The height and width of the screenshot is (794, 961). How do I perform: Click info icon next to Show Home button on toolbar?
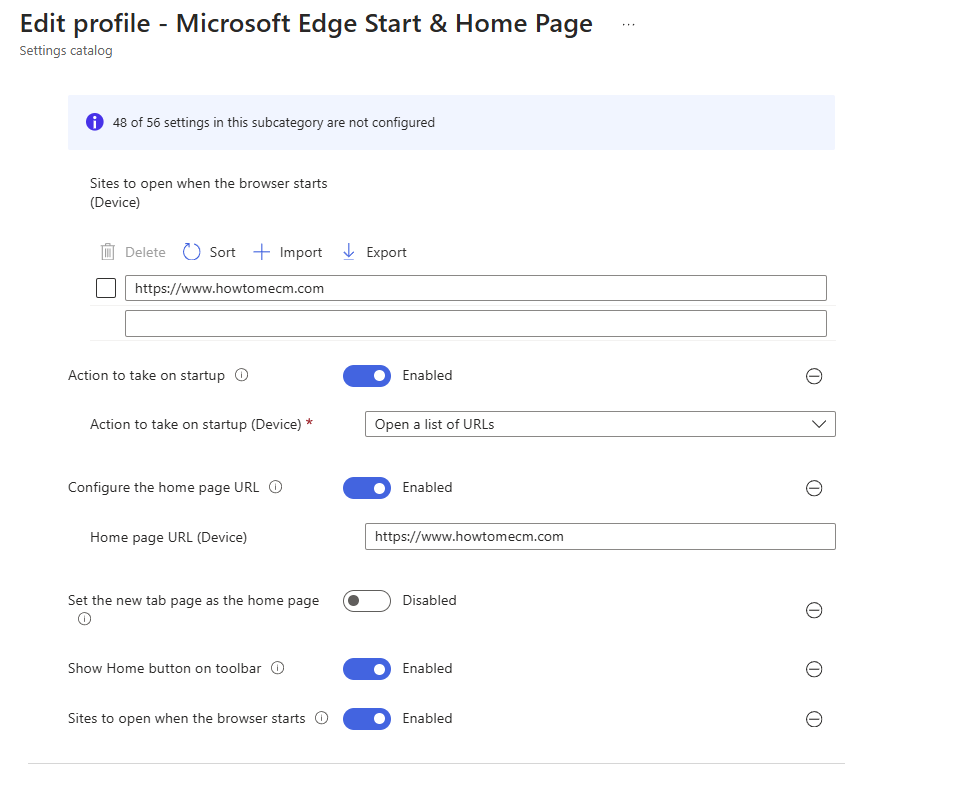tap(278, 668)
